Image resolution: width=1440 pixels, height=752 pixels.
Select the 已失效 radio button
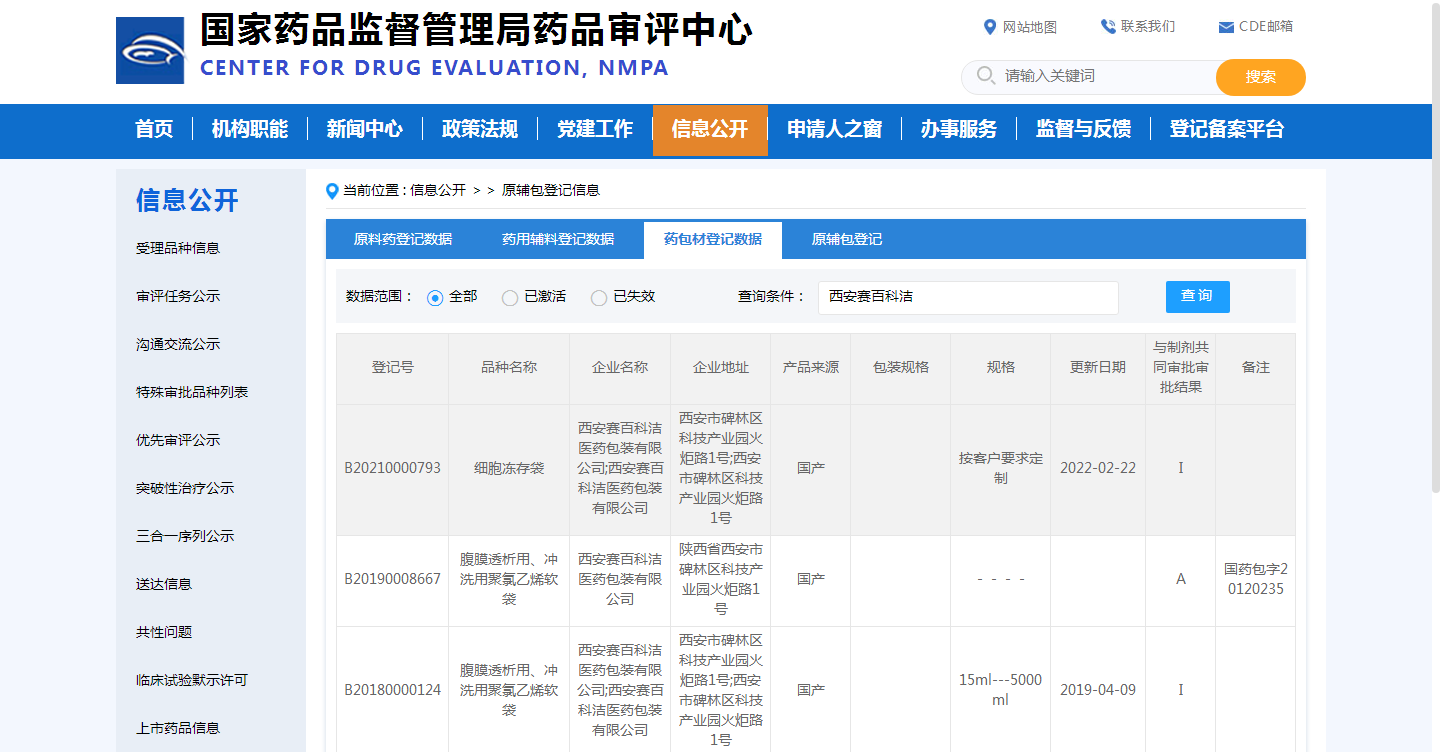(599, 298)
